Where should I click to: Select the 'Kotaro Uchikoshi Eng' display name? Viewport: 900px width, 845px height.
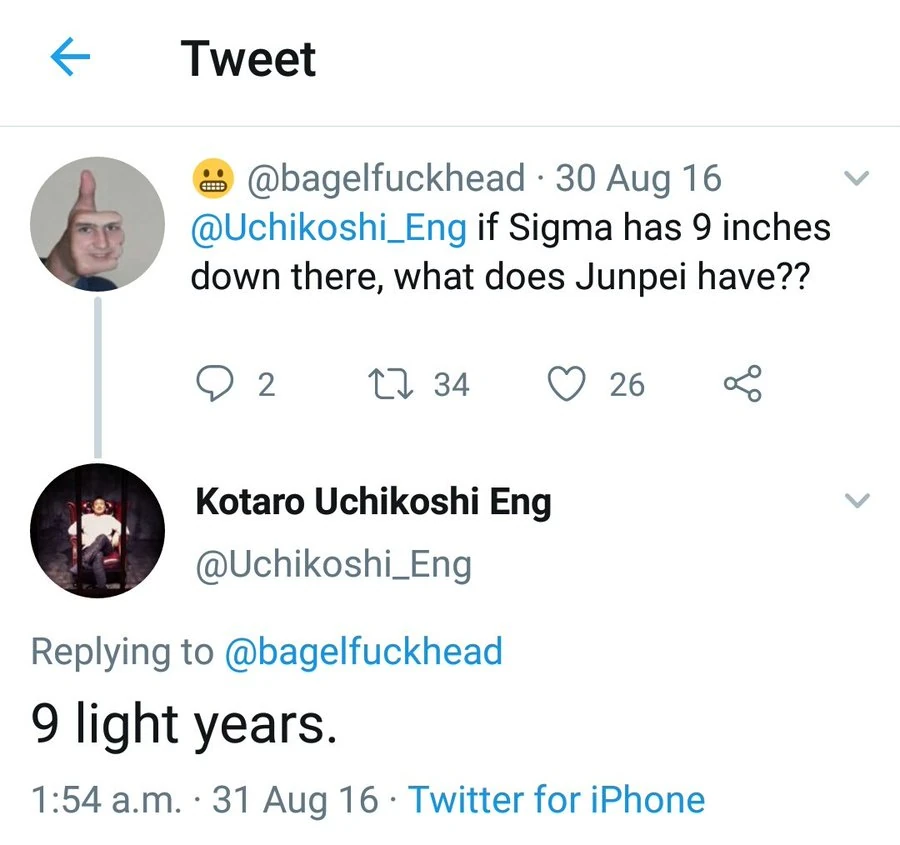pos(373,502)
